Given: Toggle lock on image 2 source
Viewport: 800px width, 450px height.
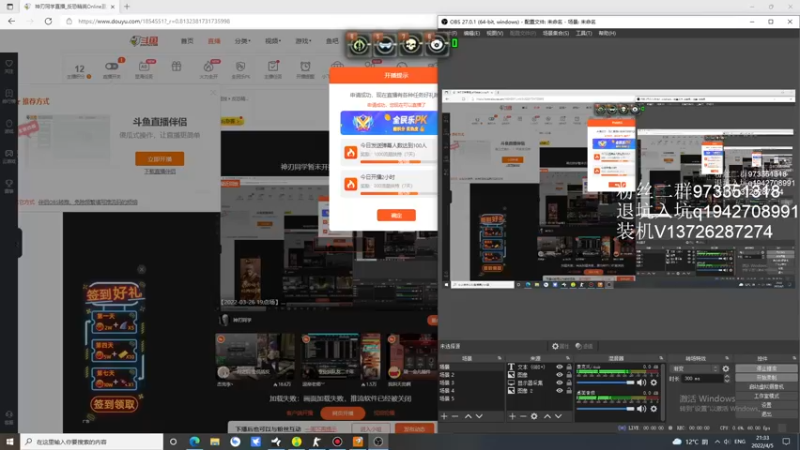Looking at the screenshot, I should [x=569, y=390].
